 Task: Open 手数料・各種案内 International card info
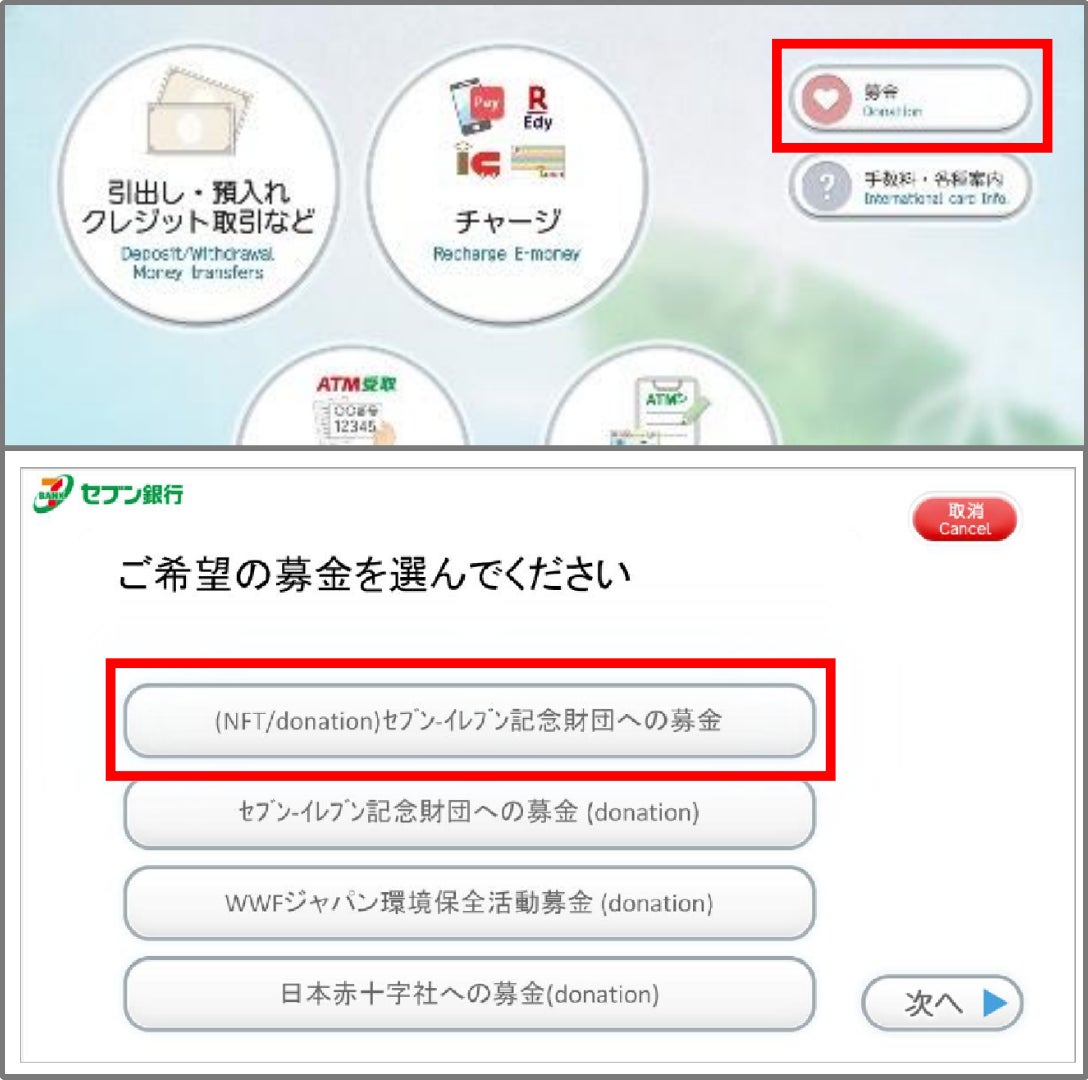(910, 186)
